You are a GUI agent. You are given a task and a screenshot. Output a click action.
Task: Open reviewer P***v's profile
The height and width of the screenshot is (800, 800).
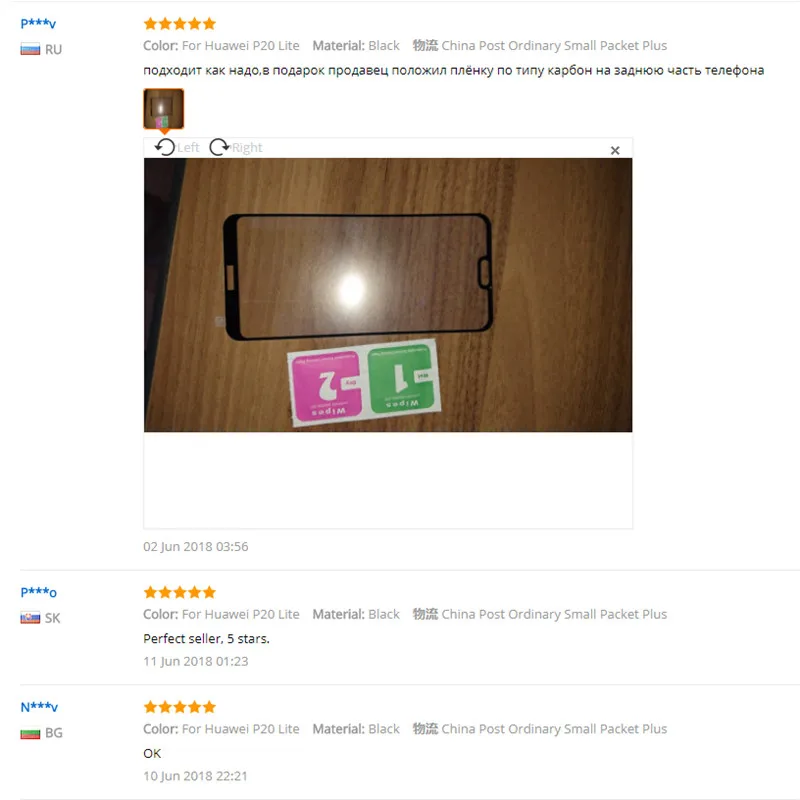(38, 23)
